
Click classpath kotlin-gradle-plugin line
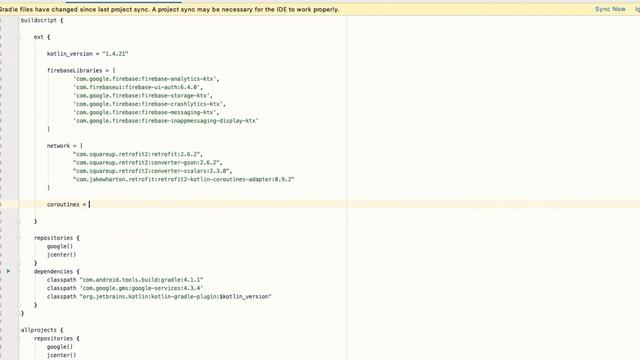[159, 296]
